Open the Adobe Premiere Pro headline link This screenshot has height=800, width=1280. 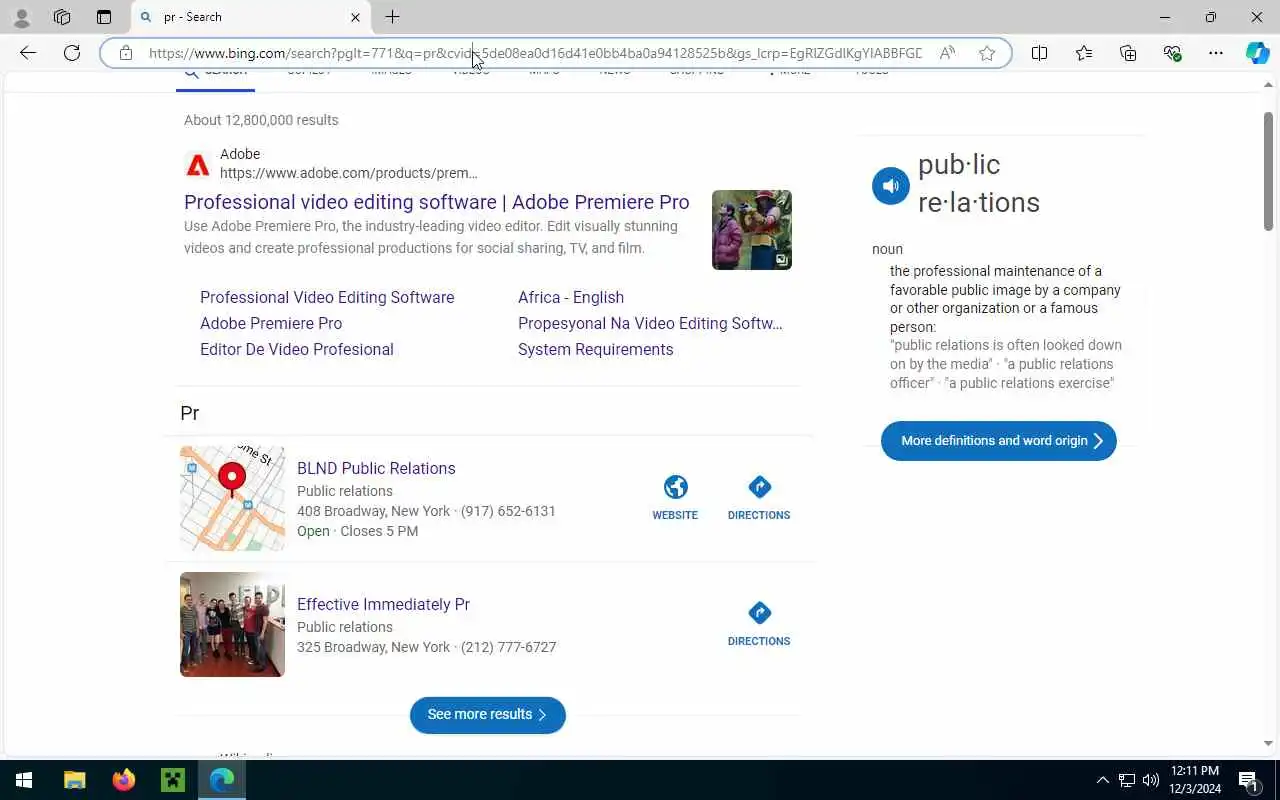coord(436,202)
